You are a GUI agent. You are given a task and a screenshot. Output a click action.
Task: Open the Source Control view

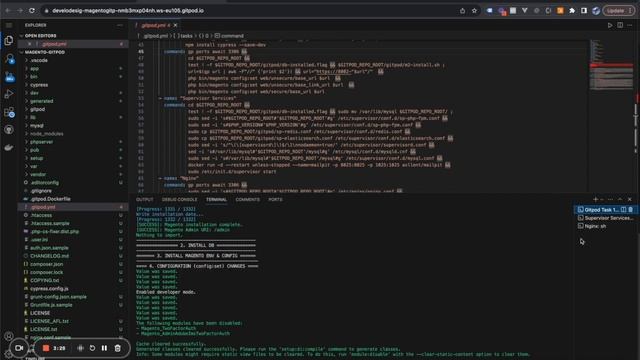click(x=9, y=77)
